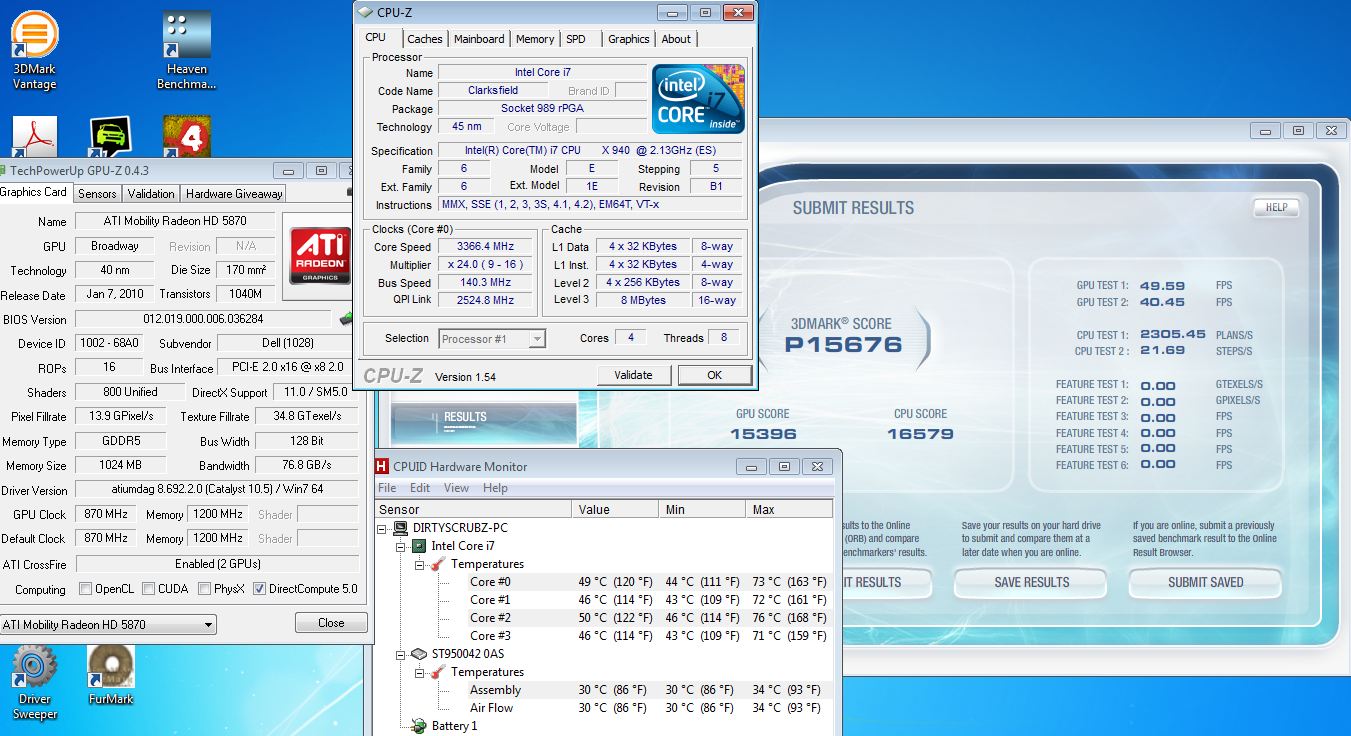Screen dimensions: 1351x736
Task: Open the Help menu in HWMonitor
Action: pyautogui.click(x=495, y=488)
